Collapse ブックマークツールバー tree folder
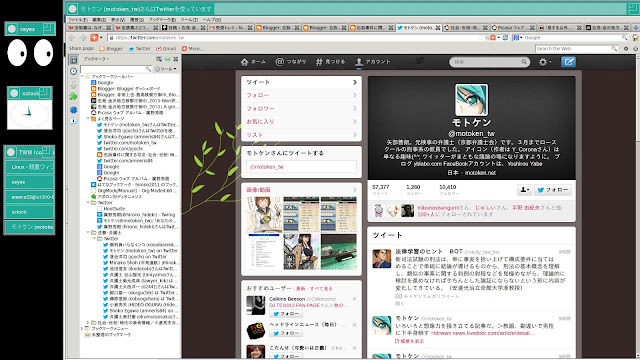The width and height of the screenshot is (640, 360). click(x=82, y=77)
